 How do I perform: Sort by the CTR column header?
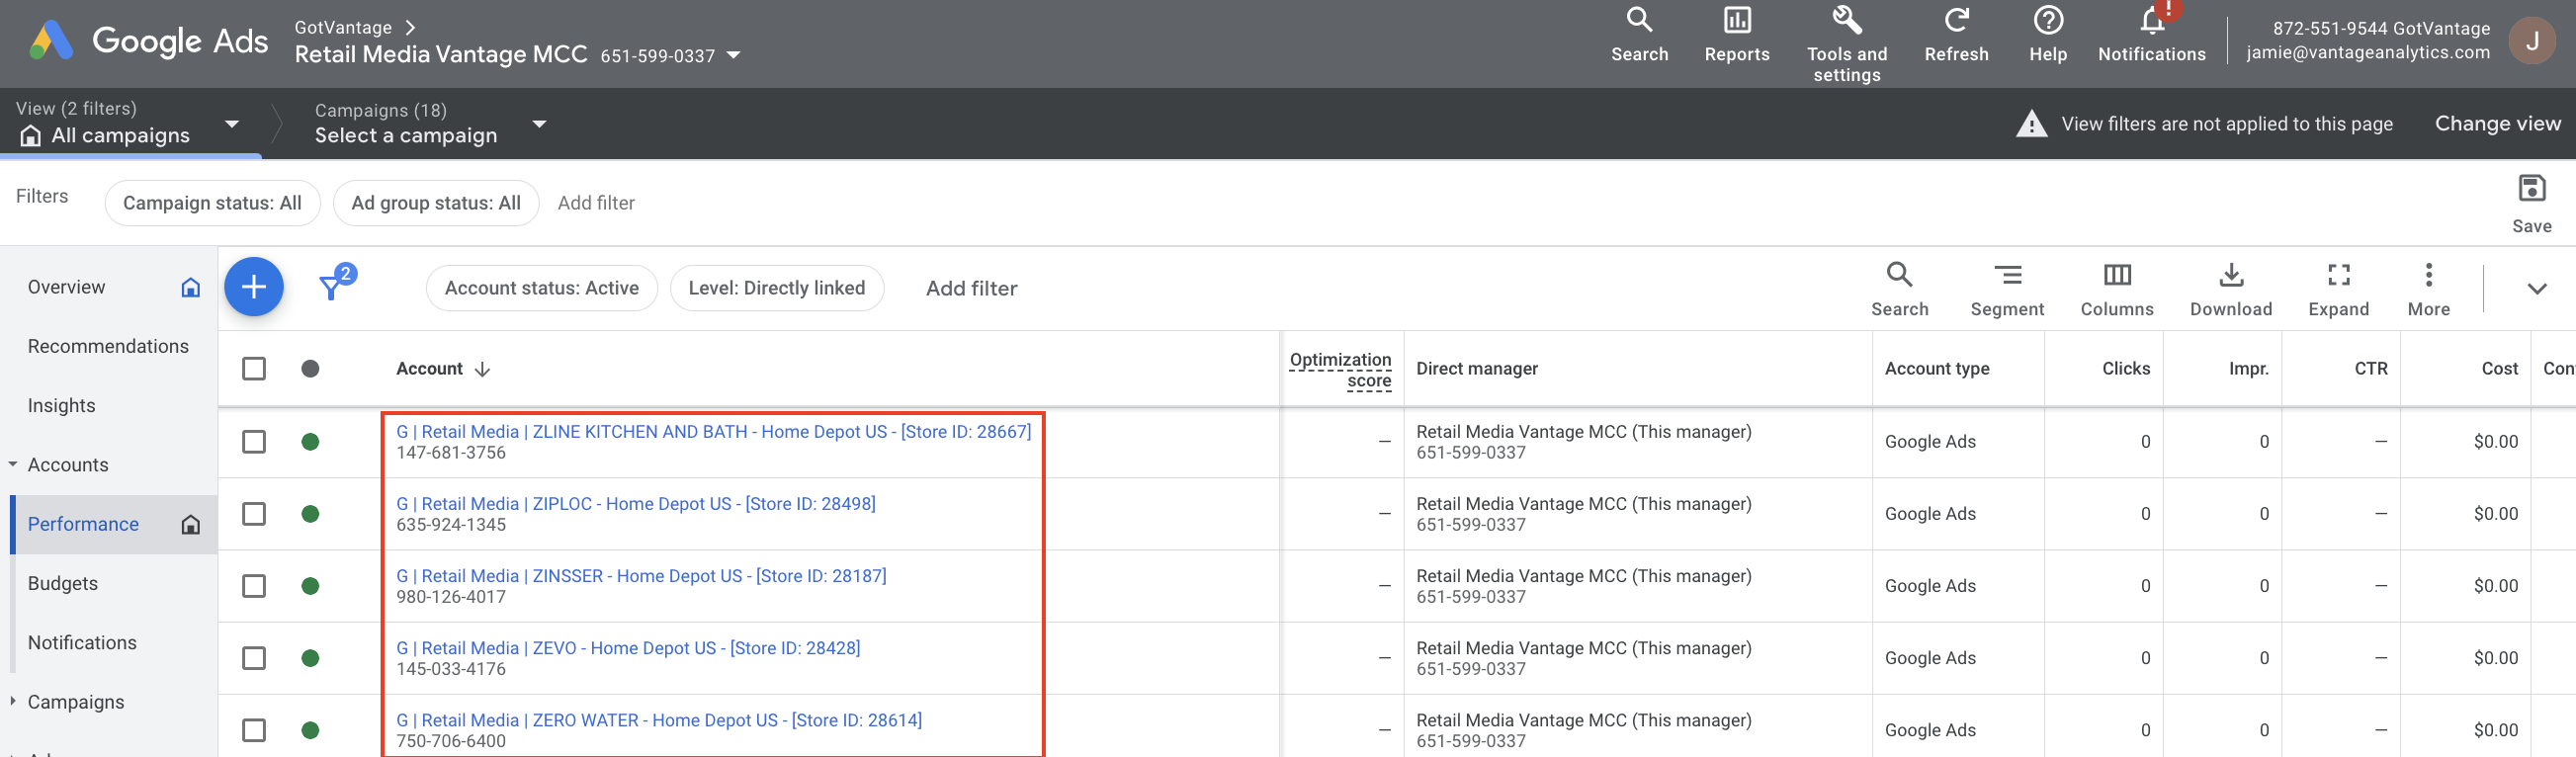click(x=2370, y=369)
